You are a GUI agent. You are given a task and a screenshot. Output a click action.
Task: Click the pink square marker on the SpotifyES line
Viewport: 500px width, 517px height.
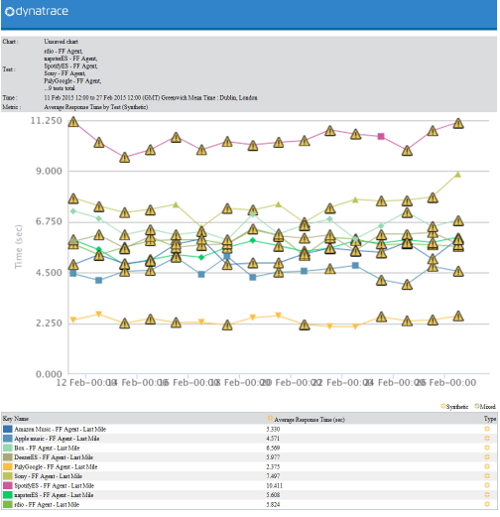point(381,136)
